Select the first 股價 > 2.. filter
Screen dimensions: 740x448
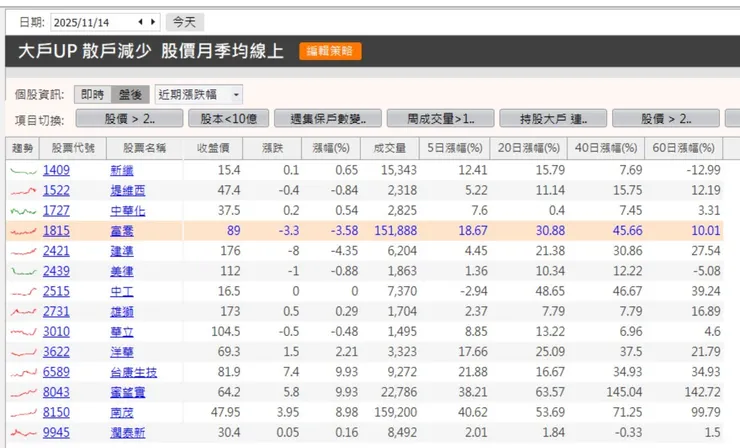click(129, 118)
